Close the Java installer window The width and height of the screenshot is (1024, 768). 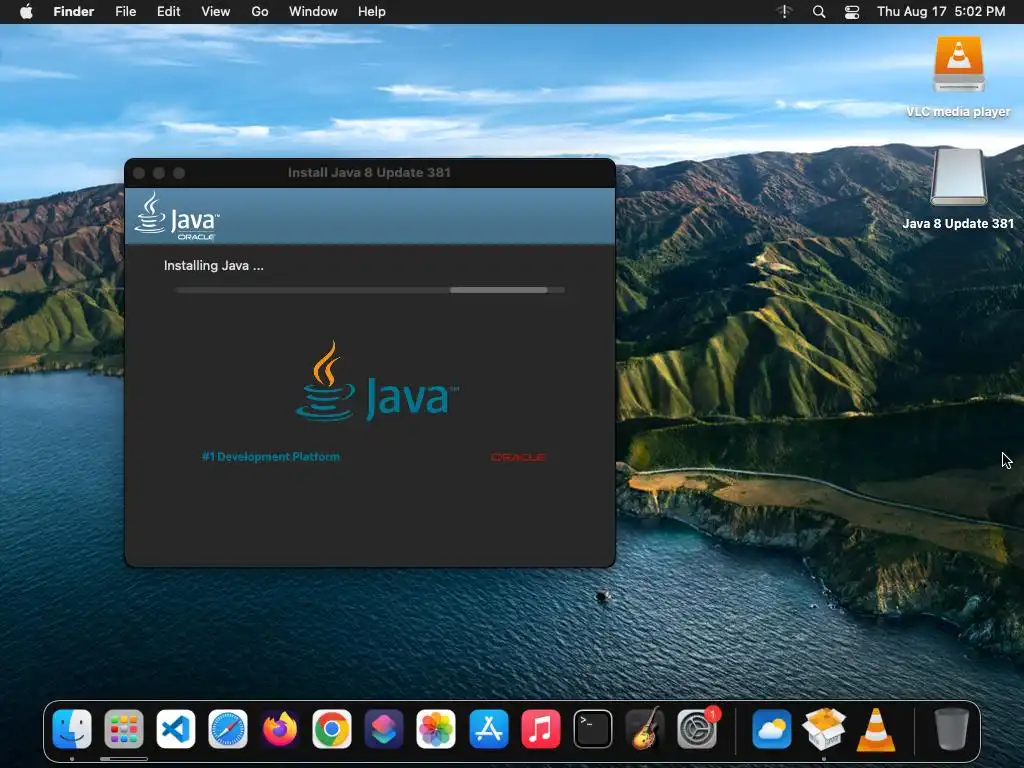click(x=139, y=173)
